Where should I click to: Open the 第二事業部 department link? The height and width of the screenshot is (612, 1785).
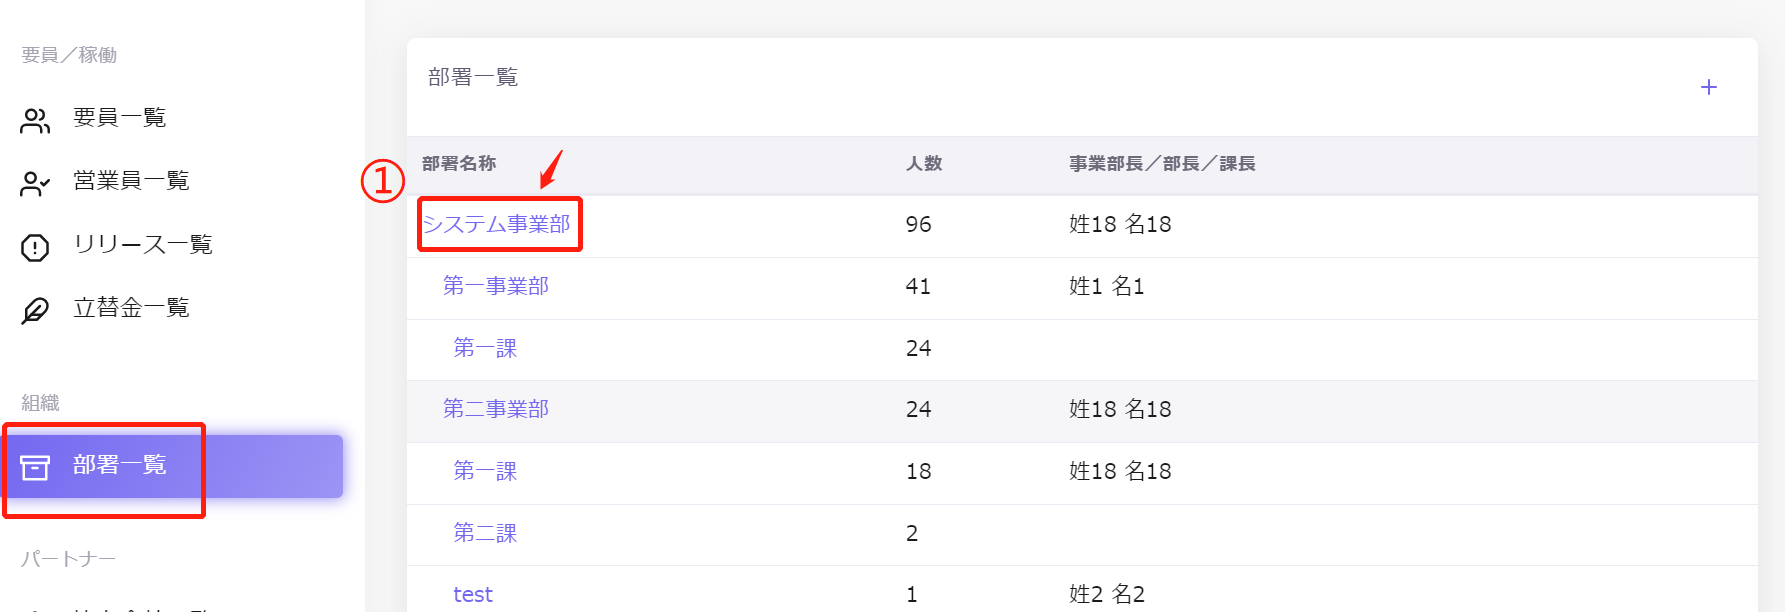[496, 409]
